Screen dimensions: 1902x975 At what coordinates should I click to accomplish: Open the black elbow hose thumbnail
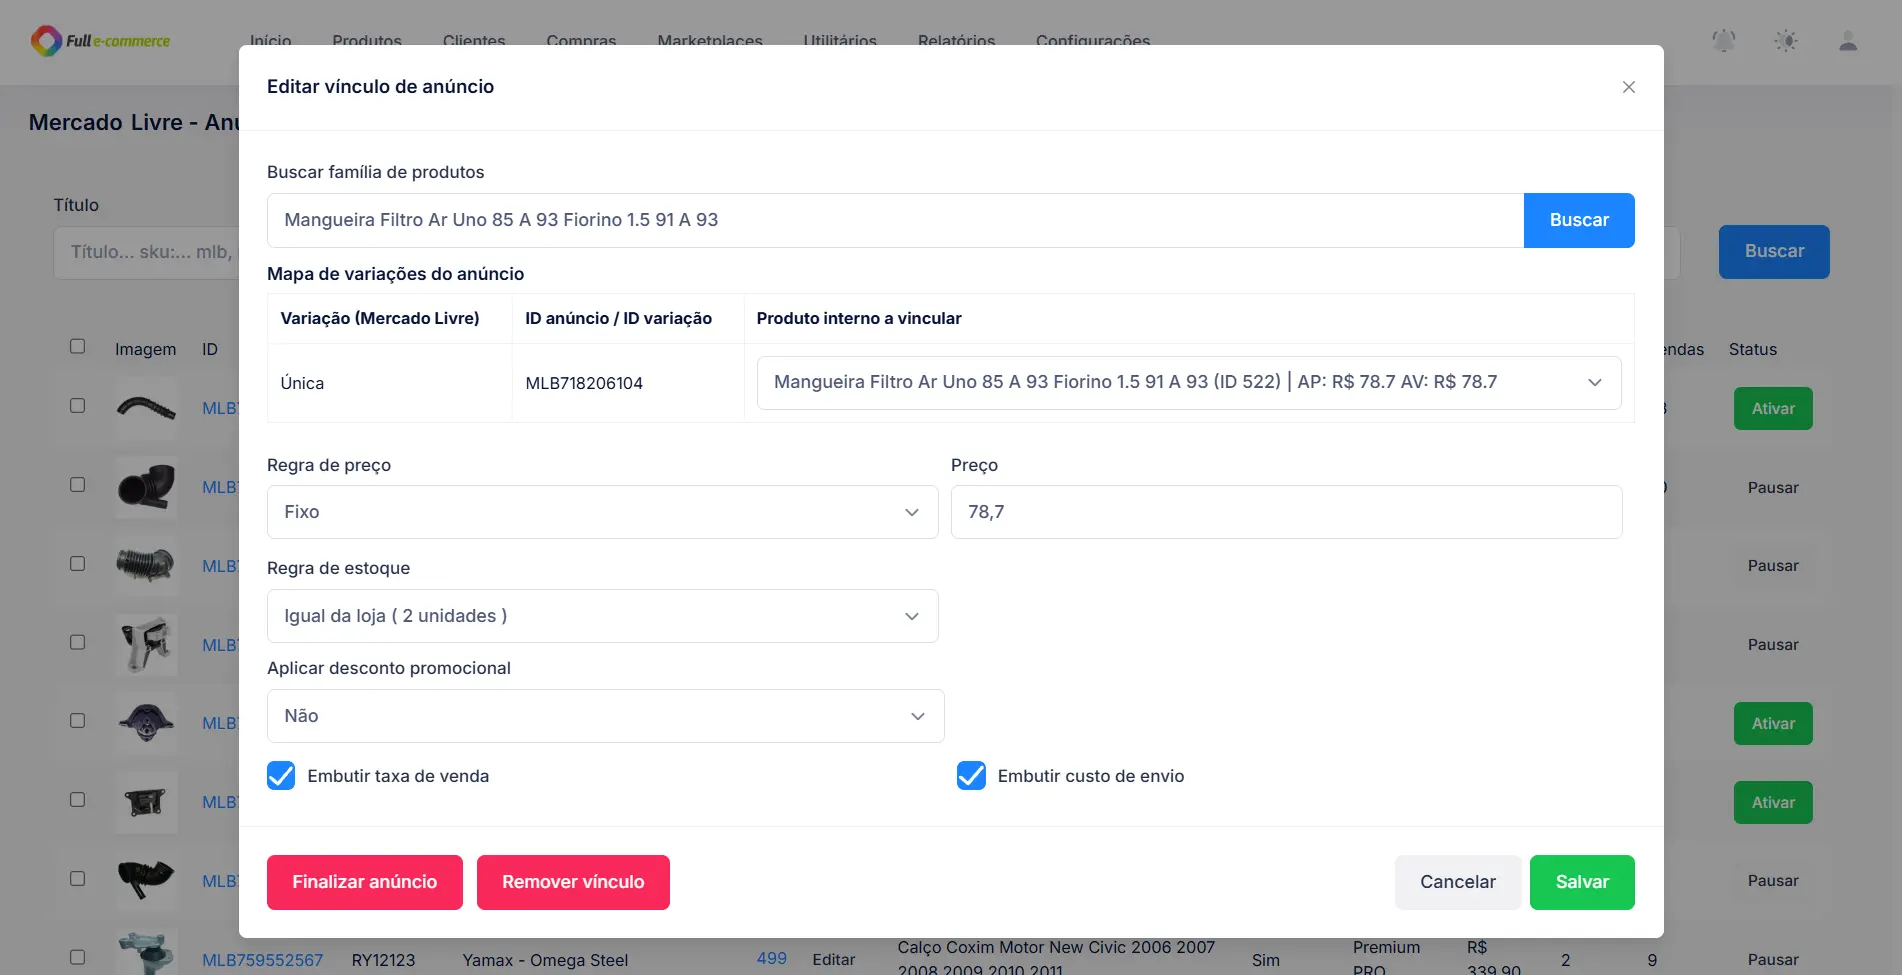[146, 487]
